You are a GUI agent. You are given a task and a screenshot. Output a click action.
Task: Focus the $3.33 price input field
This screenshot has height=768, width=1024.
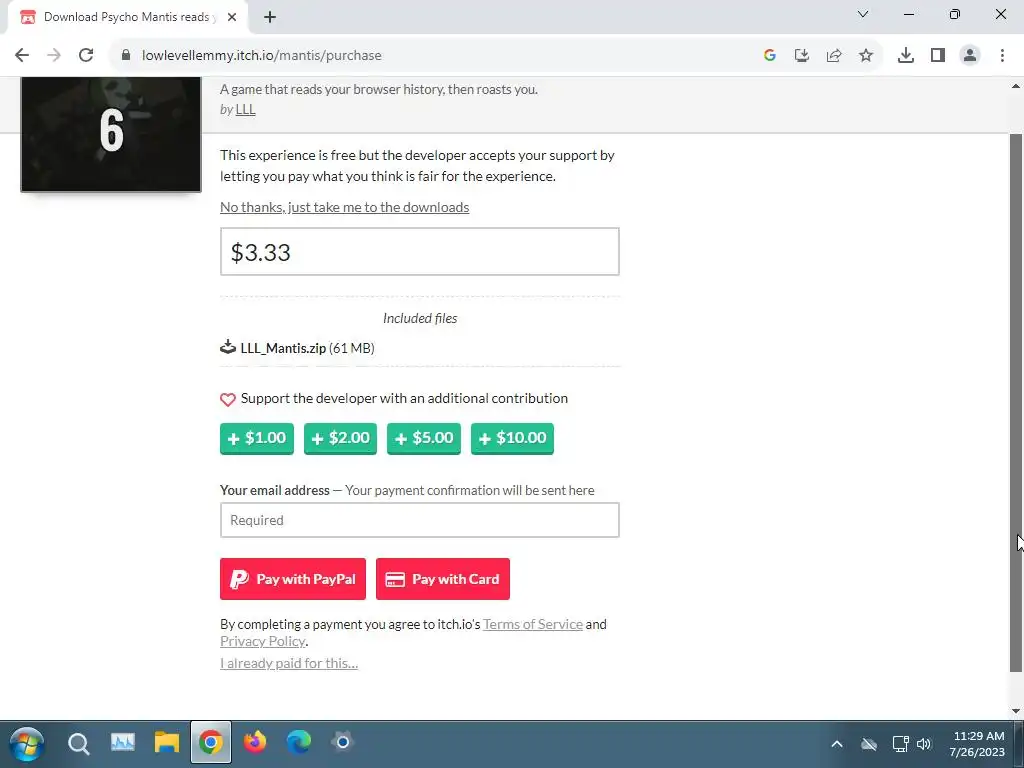click(419, 251)
